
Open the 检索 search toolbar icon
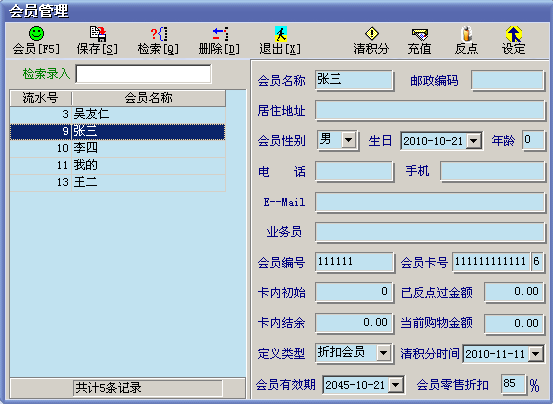tap(159, 34)
